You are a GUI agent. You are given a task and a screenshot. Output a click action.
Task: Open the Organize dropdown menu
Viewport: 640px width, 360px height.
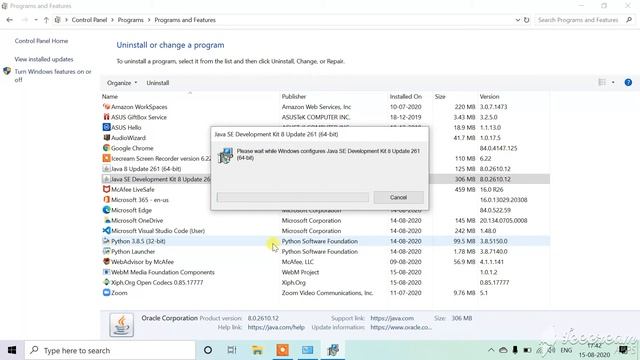pyautogui.click(x=122, y=83)
